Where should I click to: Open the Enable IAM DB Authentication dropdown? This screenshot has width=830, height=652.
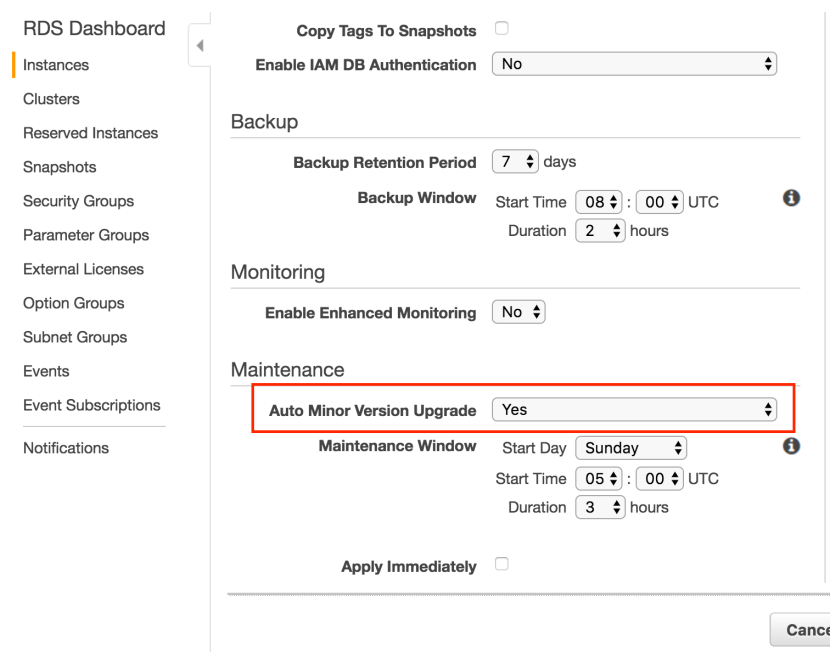[x=635, y=64]
